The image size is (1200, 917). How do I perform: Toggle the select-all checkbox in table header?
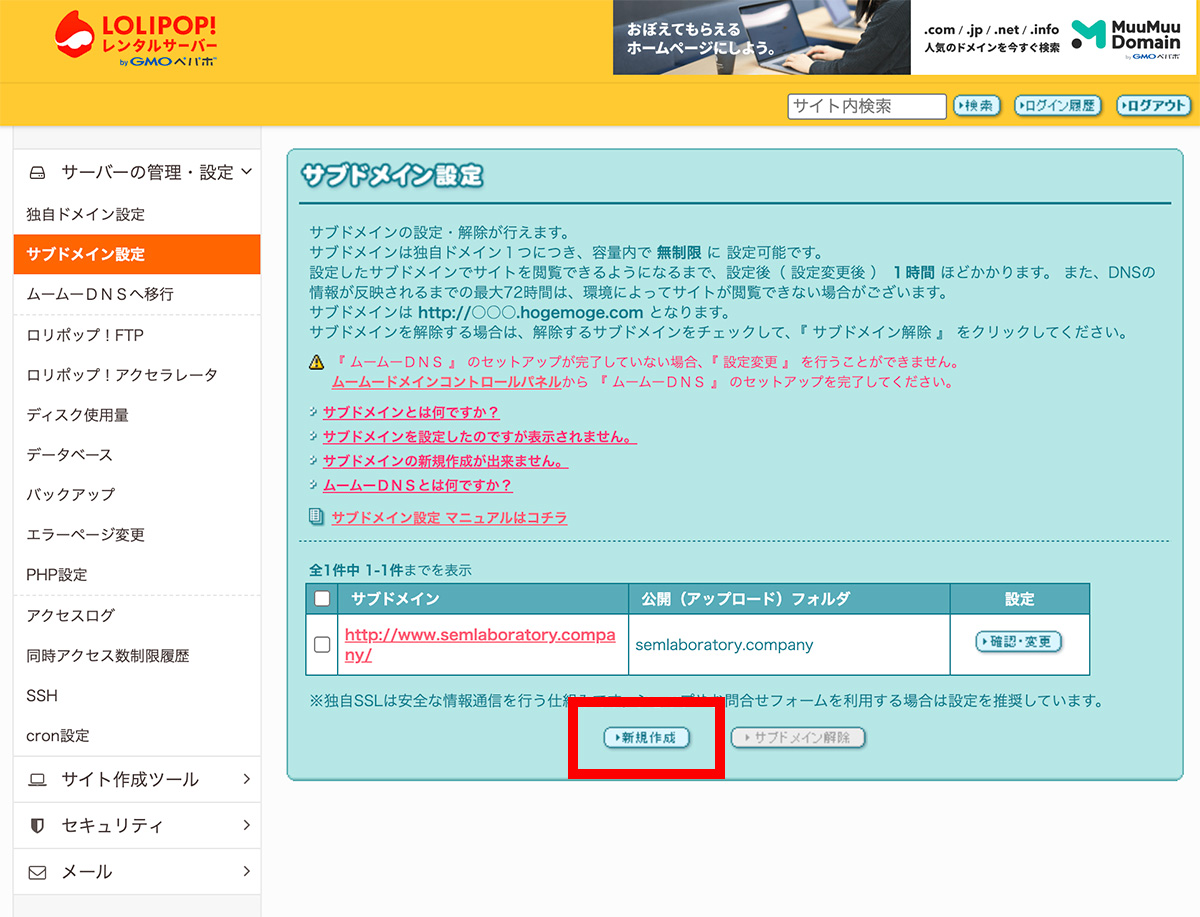coord(322,599)
